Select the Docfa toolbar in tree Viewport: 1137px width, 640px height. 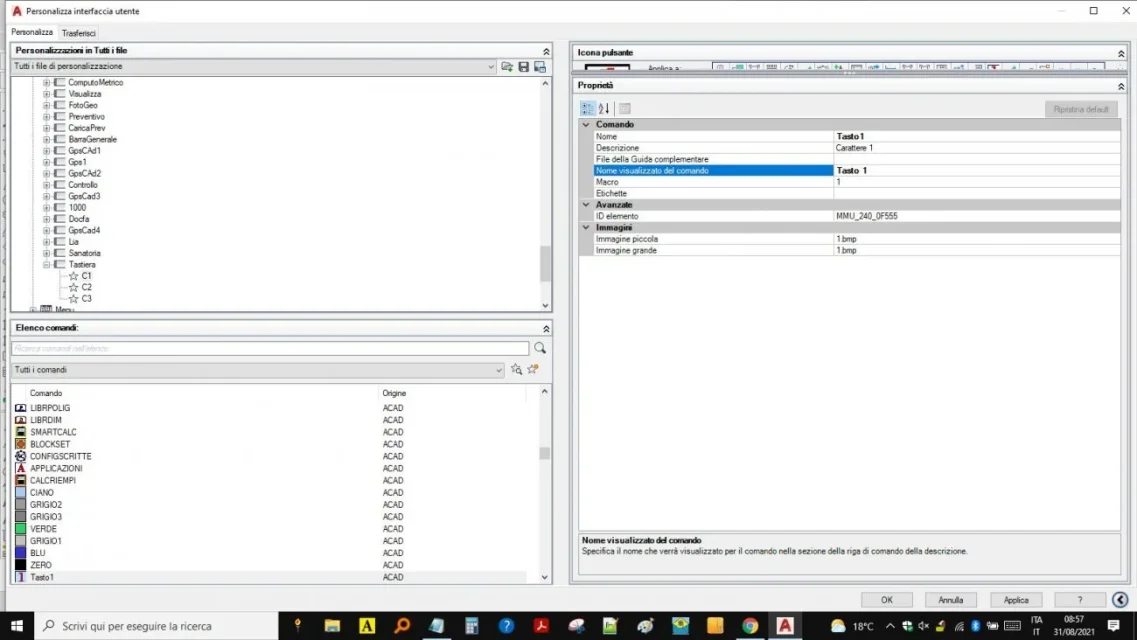click(x=79, y=219)
